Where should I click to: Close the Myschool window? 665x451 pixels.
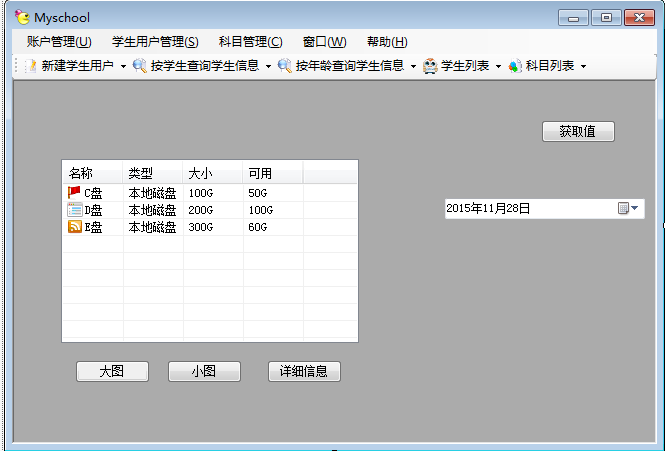click(640, 18)
